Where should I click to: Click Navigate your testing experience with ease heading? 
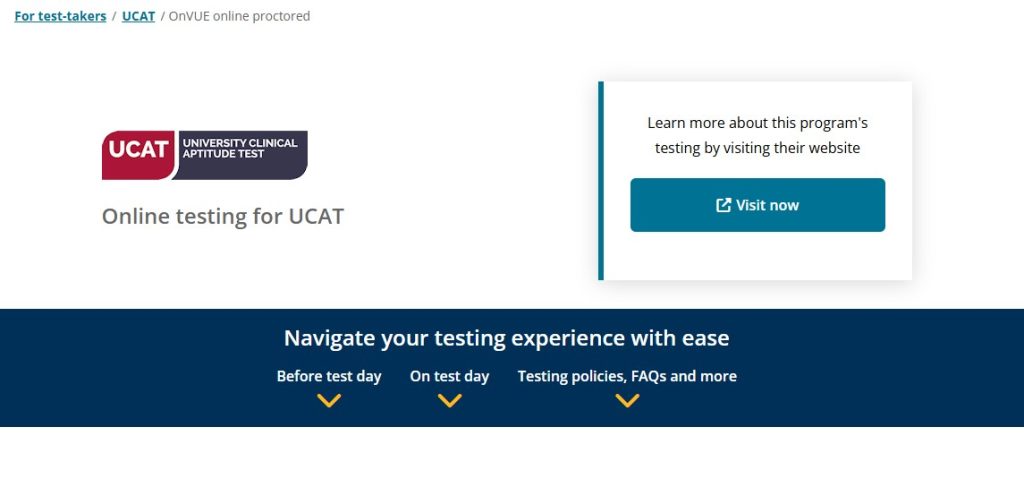[506, 338]
